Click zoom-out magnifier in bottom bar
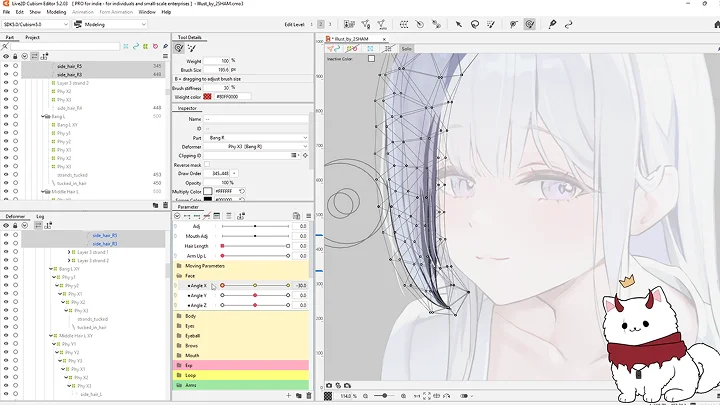 [x=366, y=396]
